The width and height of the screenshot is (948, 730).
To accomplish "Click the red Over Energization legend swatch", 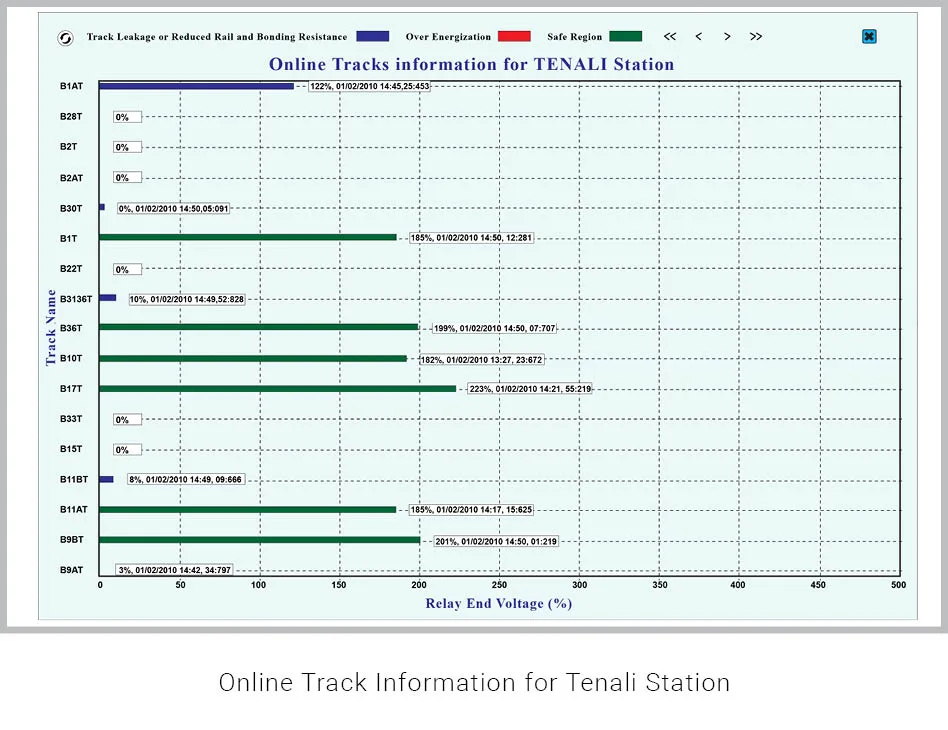I will click(514, 36).
